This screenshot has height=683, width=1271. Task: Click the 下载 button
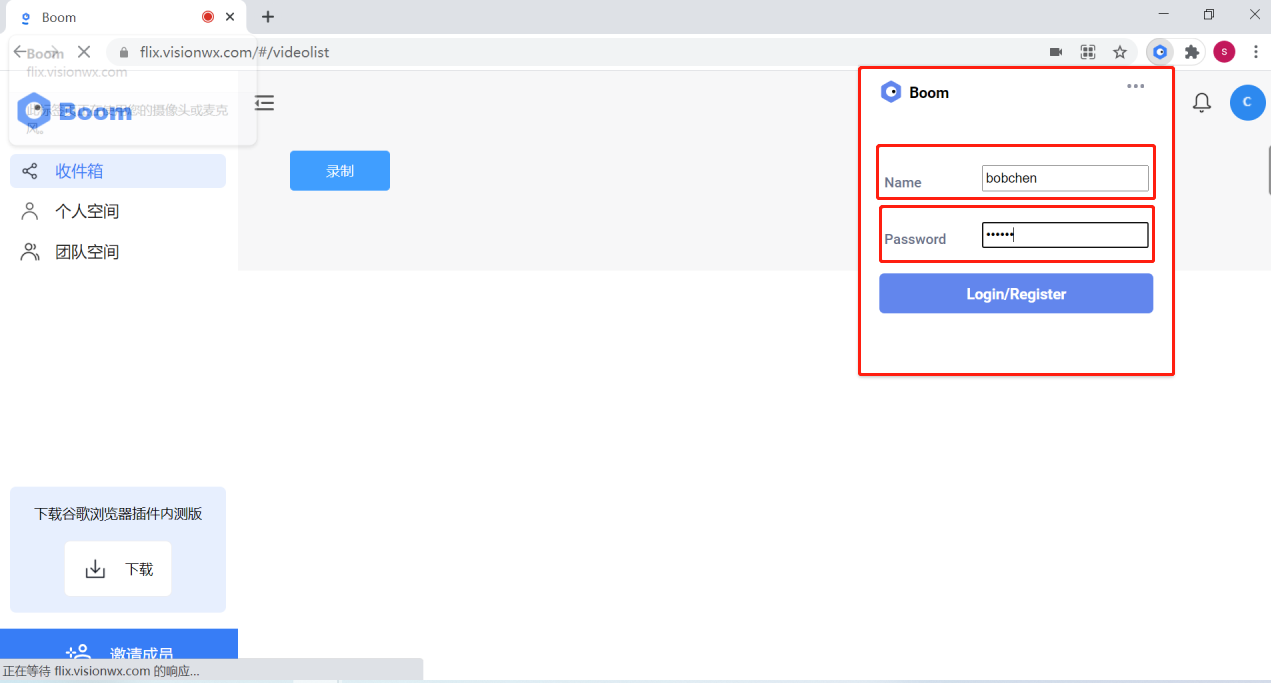click(x=118, y=569)
